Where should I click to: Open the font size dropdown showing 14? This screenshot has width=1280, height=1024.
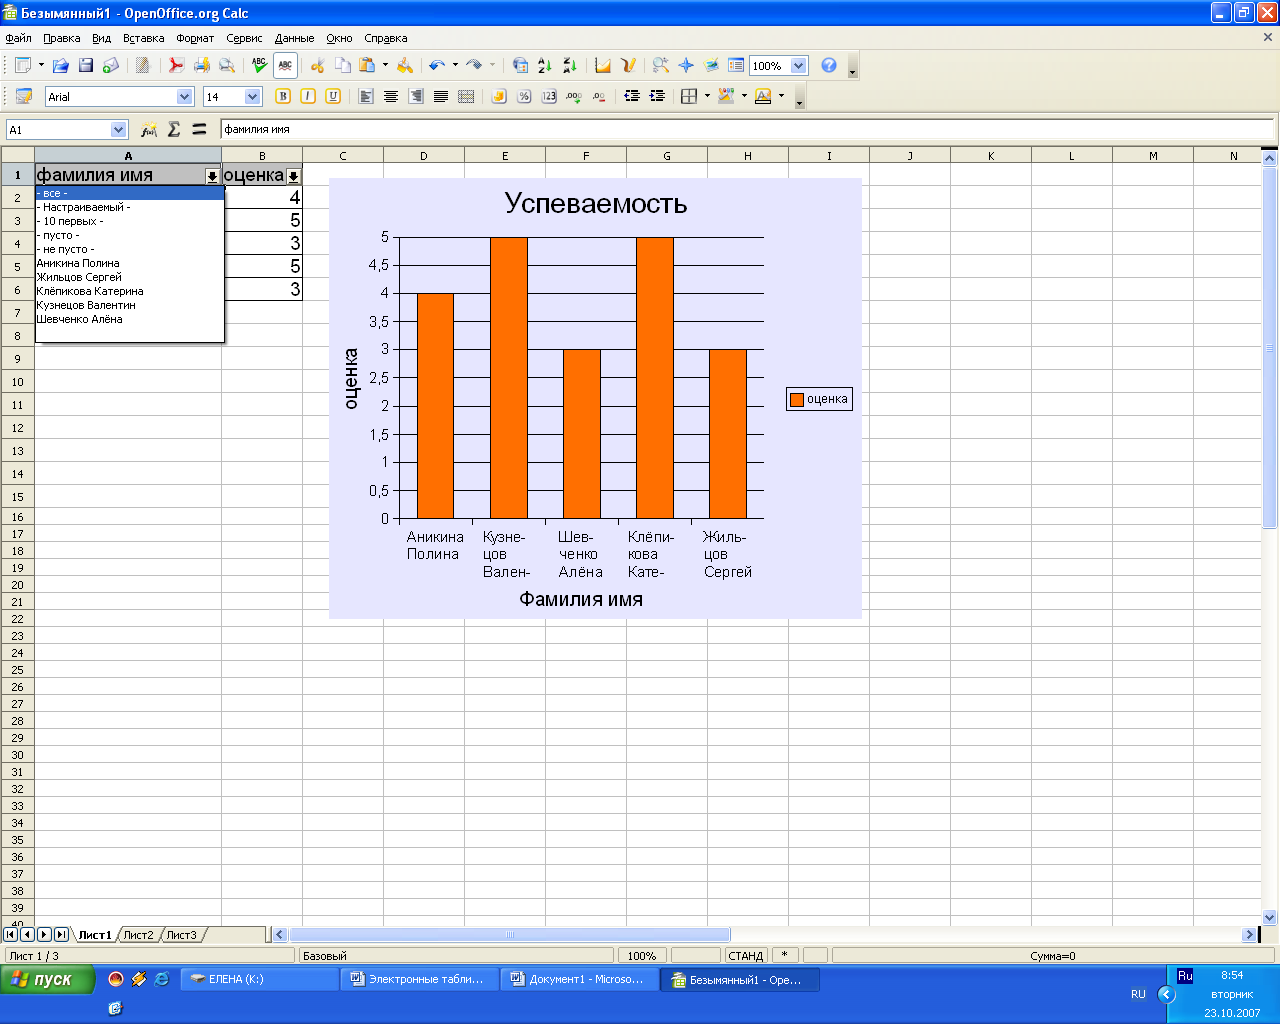click(253, 97)
